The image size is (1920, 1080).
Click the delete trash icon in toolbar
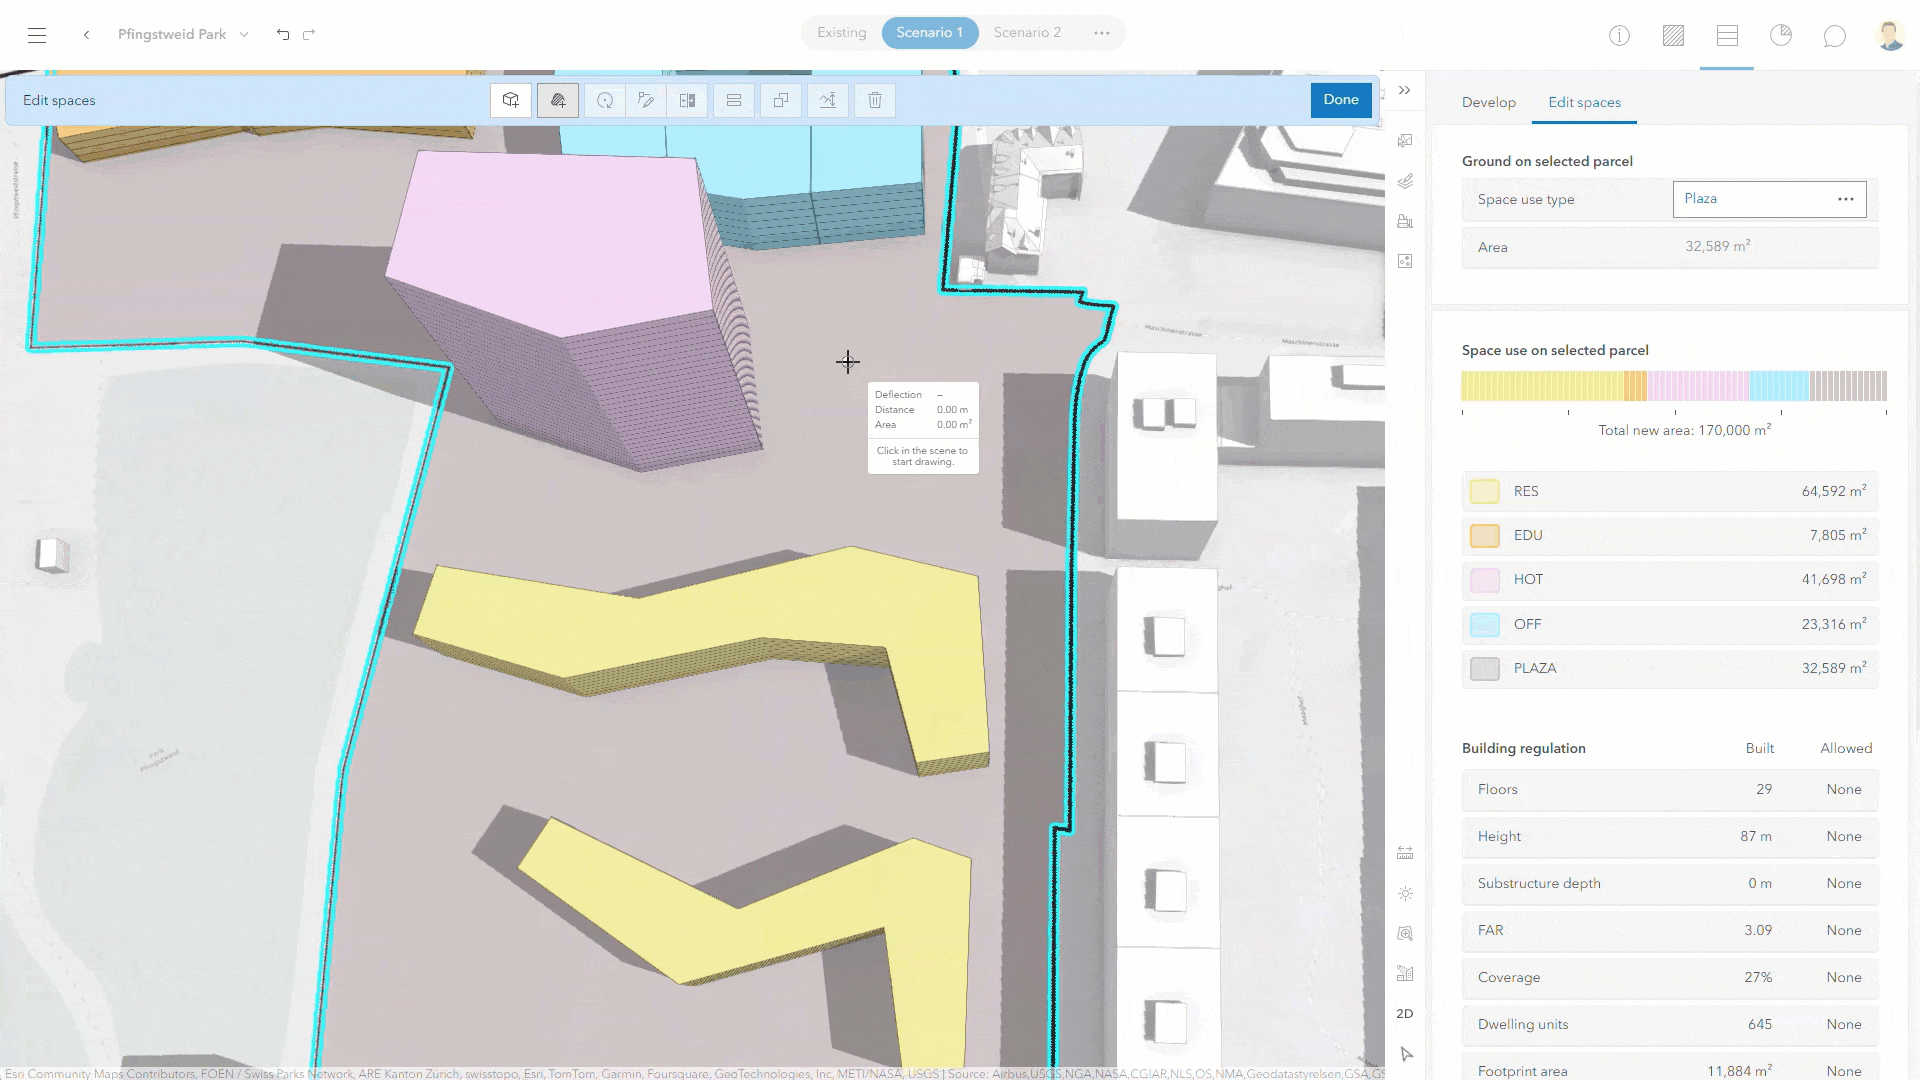[875, 100]
